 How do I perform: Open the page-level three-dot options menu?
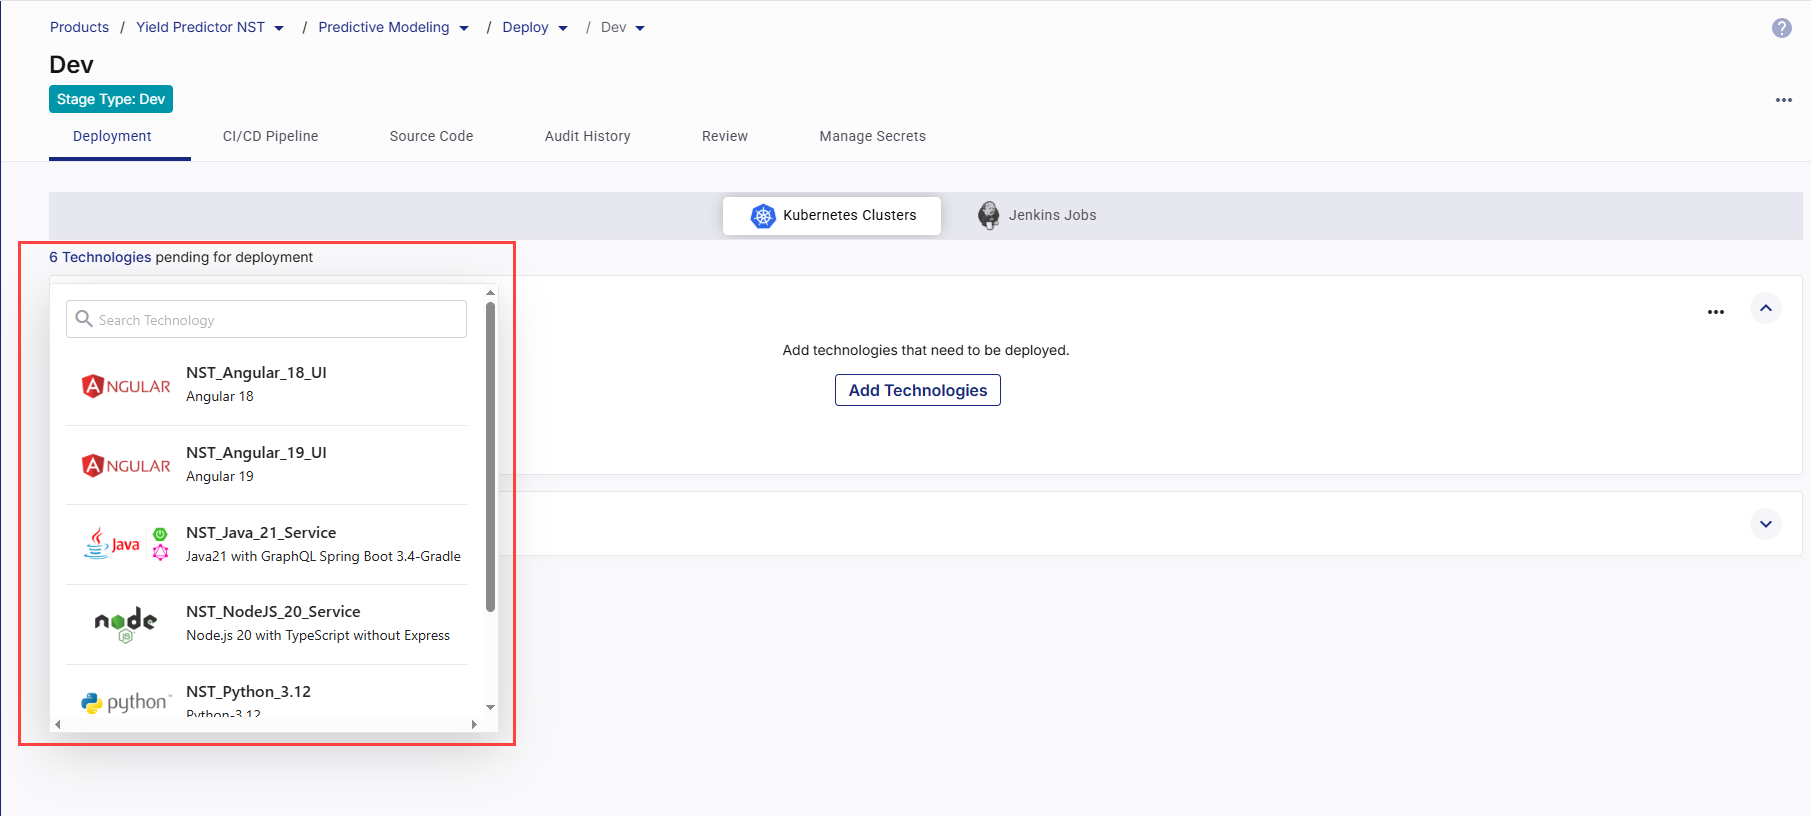[x=1783, y=100]
